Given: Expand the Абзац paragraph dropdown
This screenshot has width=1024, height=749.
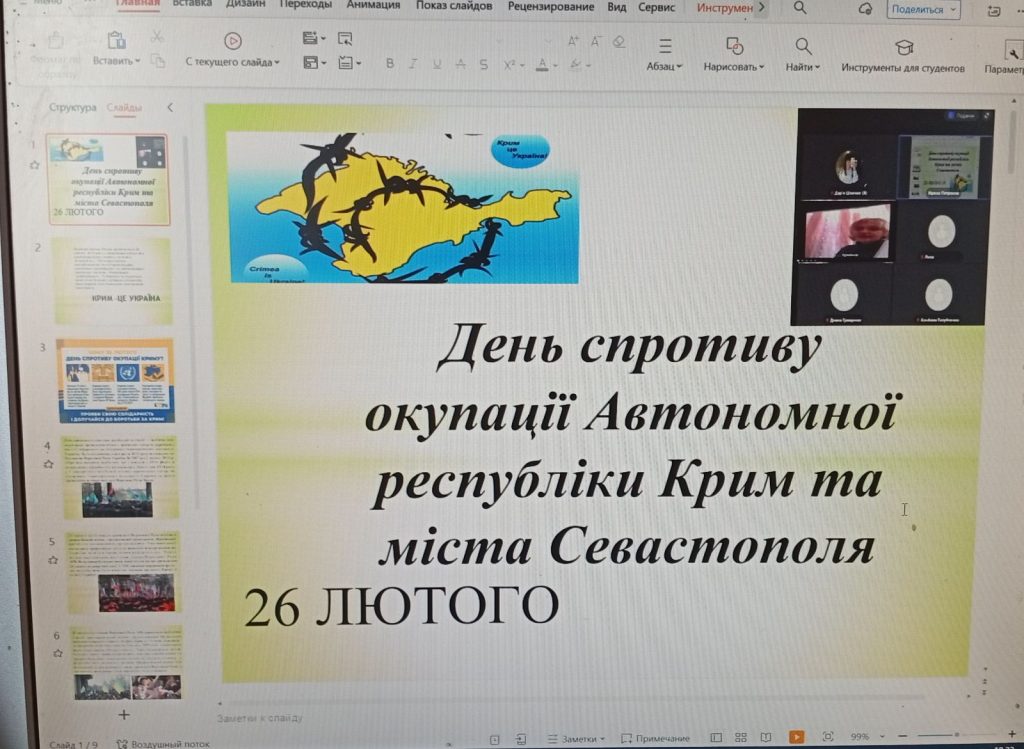Looking at the screenshot, I should [664, 67].
